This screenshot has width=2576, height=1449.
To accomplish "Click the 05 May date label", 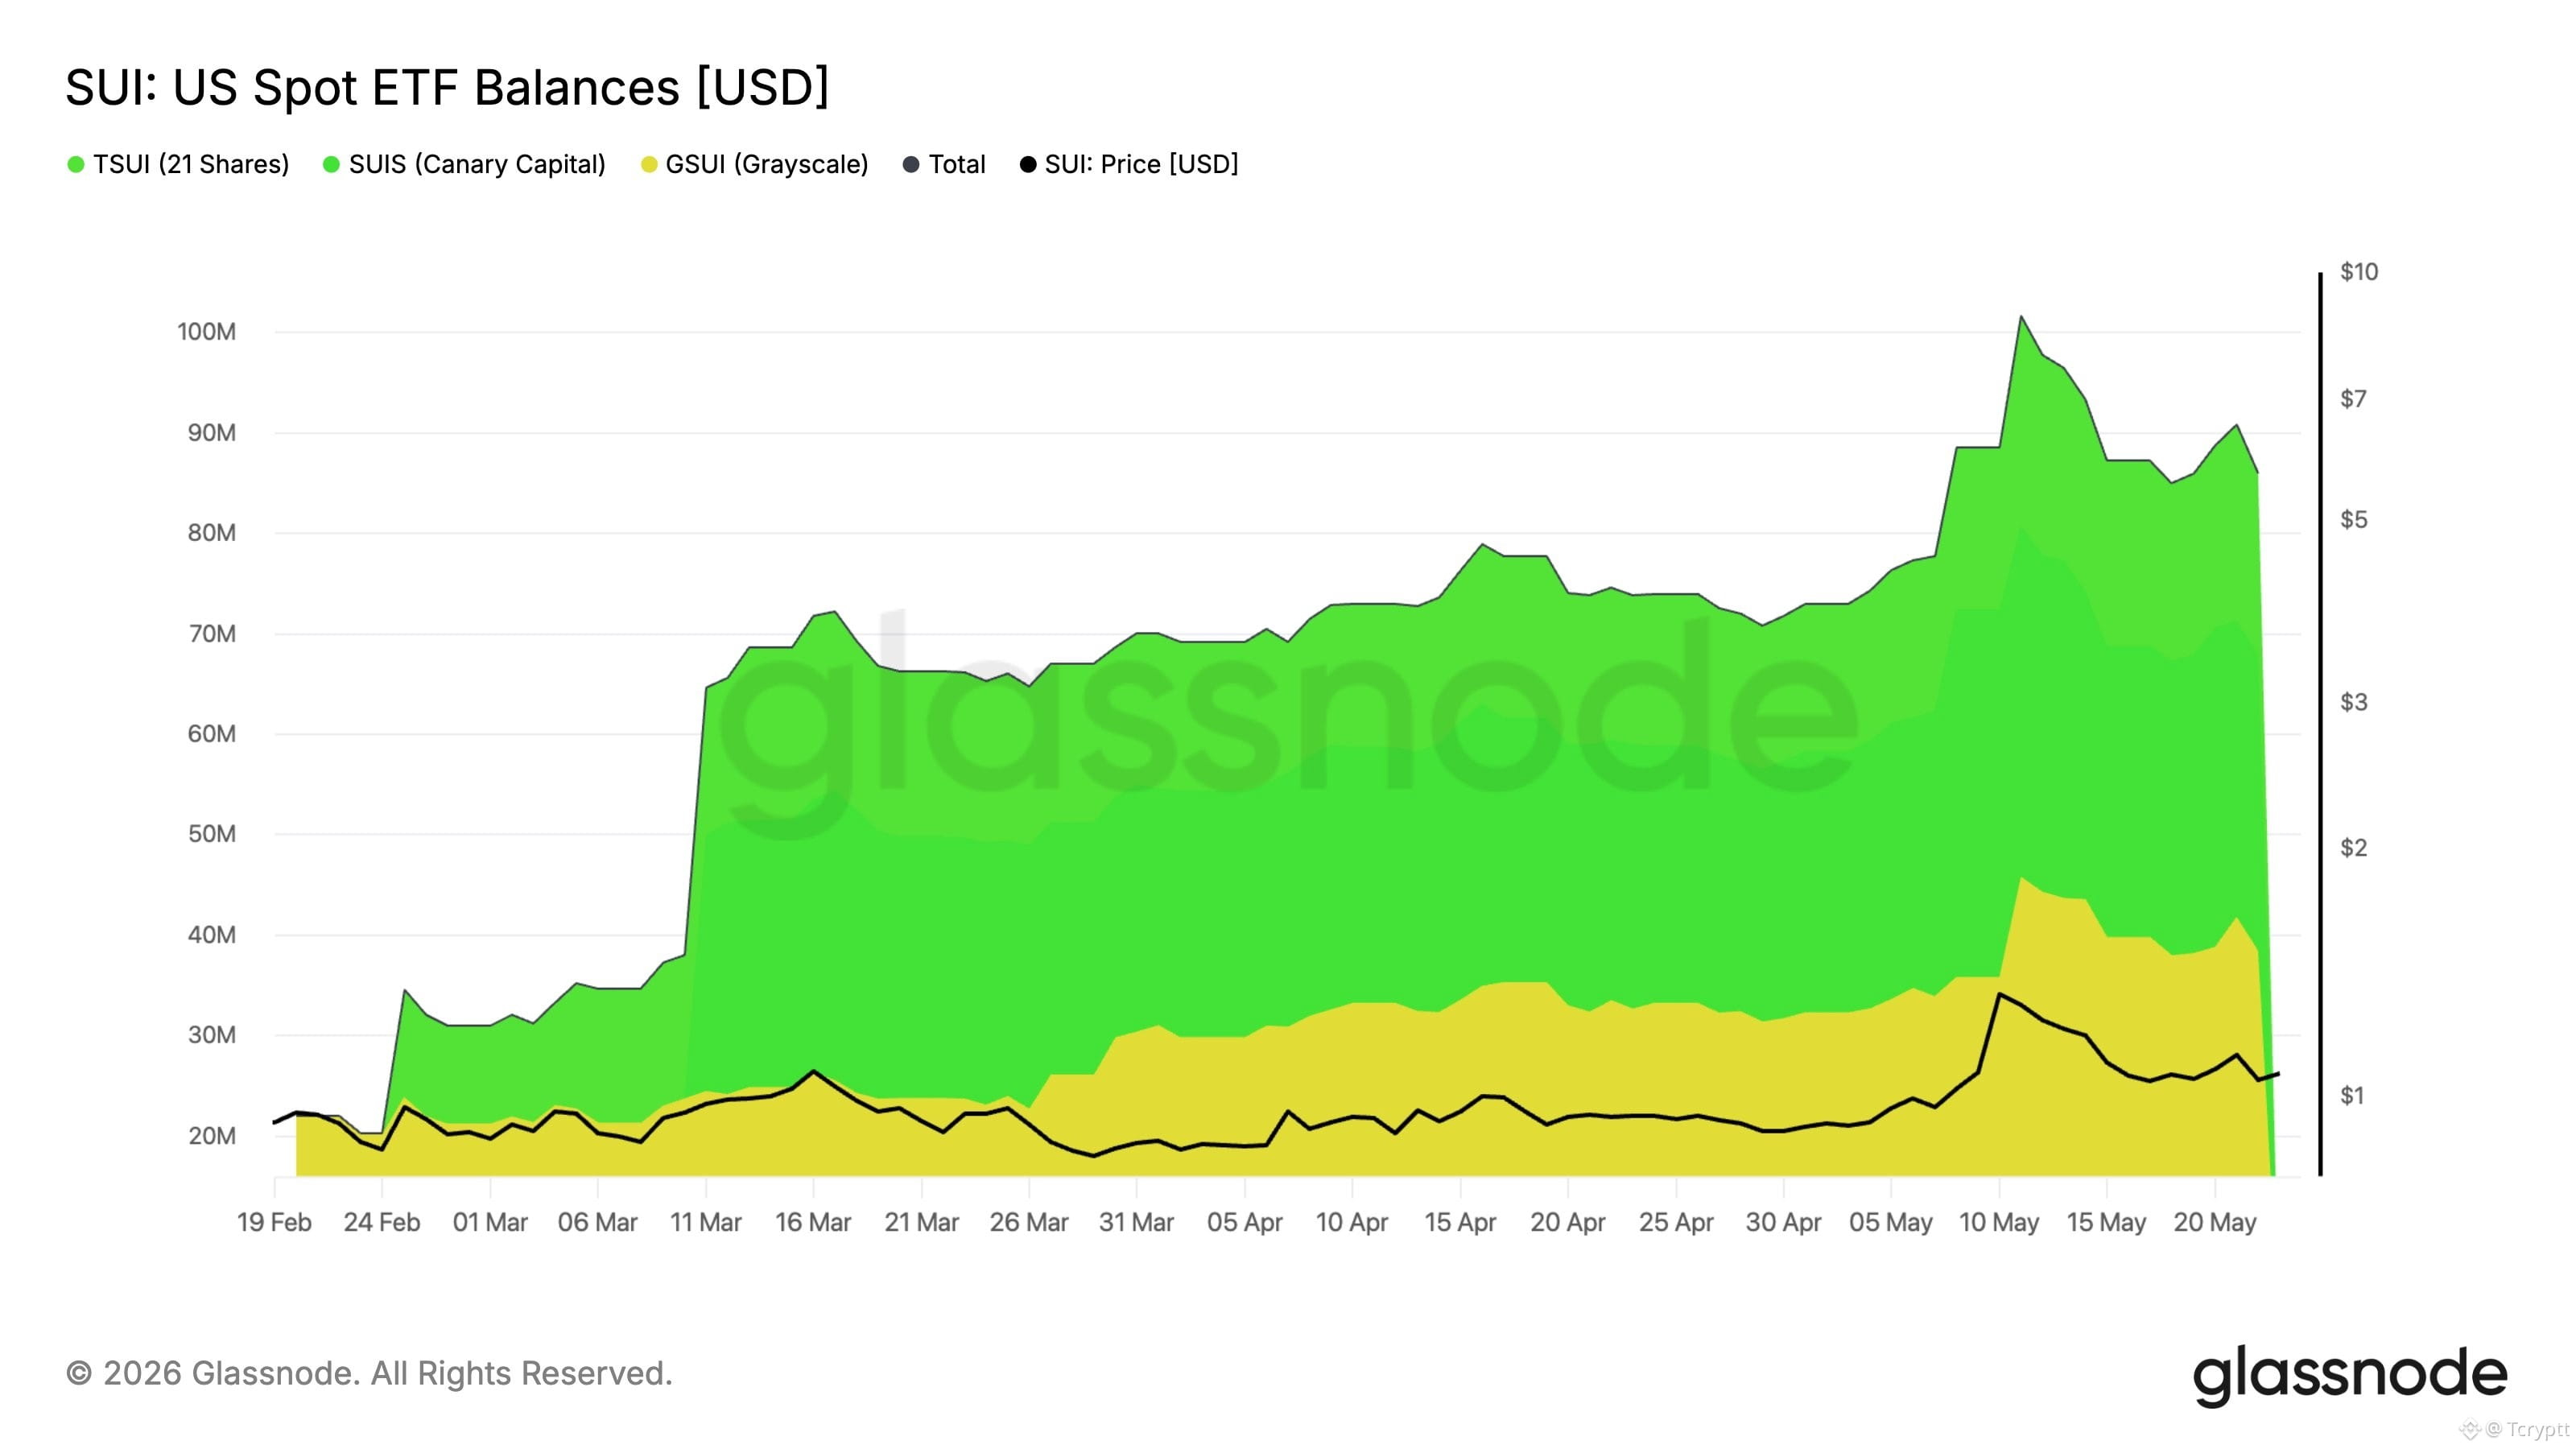I will pos(1891,1223).
